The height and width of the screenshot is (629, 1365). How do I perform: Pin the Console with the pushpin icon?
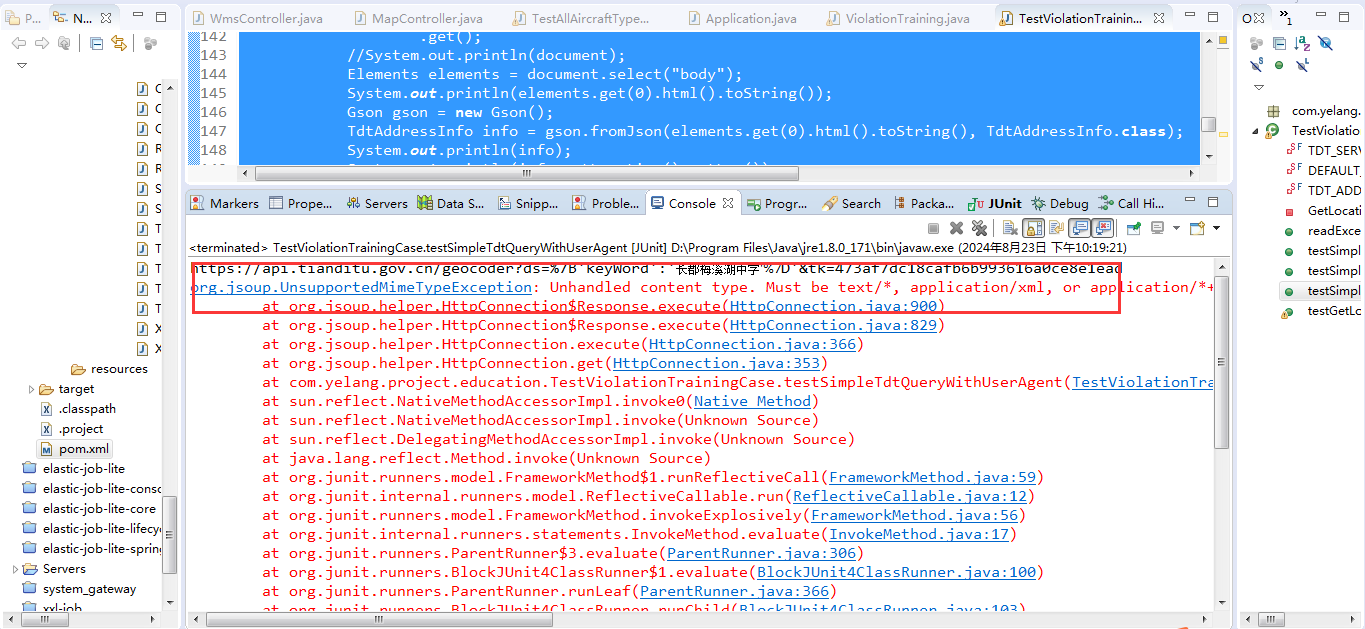click(1134, 228)
